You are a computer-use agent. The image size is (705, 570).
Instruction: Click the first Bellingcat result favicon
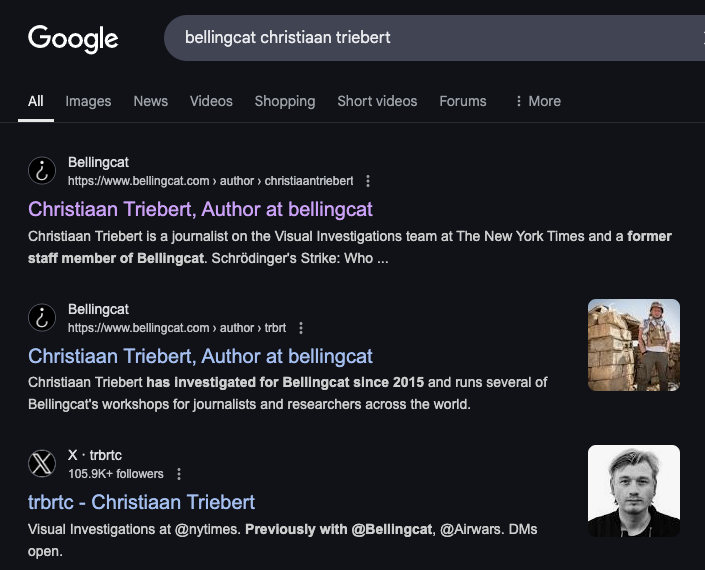[x=42, y=171]
